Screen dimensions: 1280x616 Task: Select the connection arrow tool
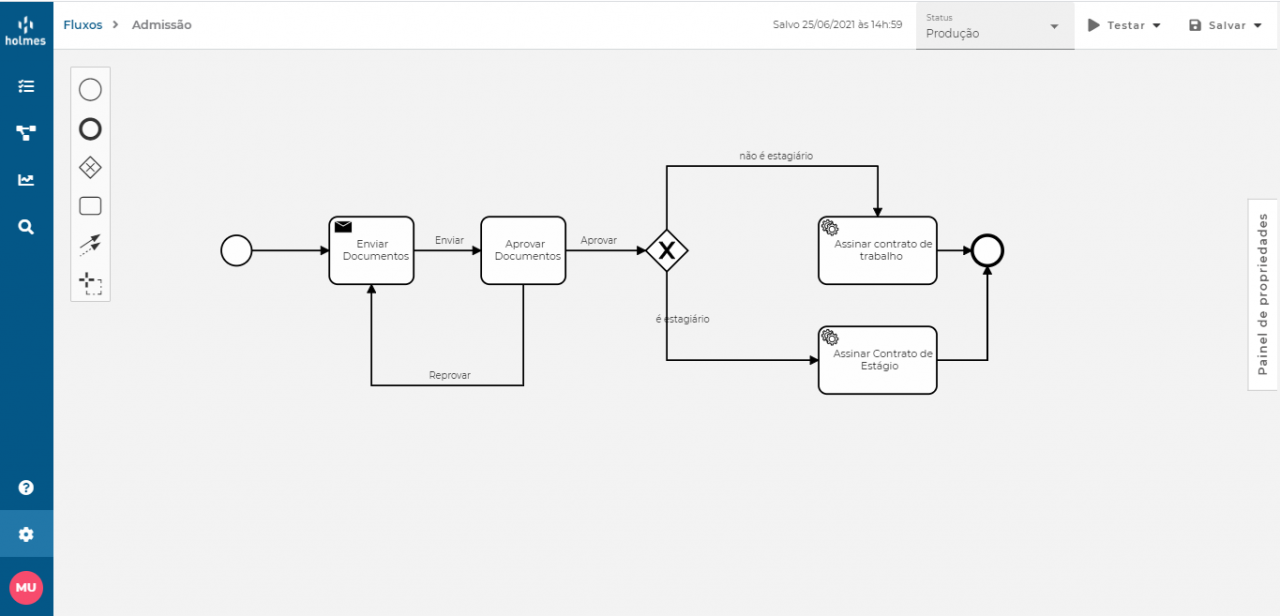click(x=90, y=244)
